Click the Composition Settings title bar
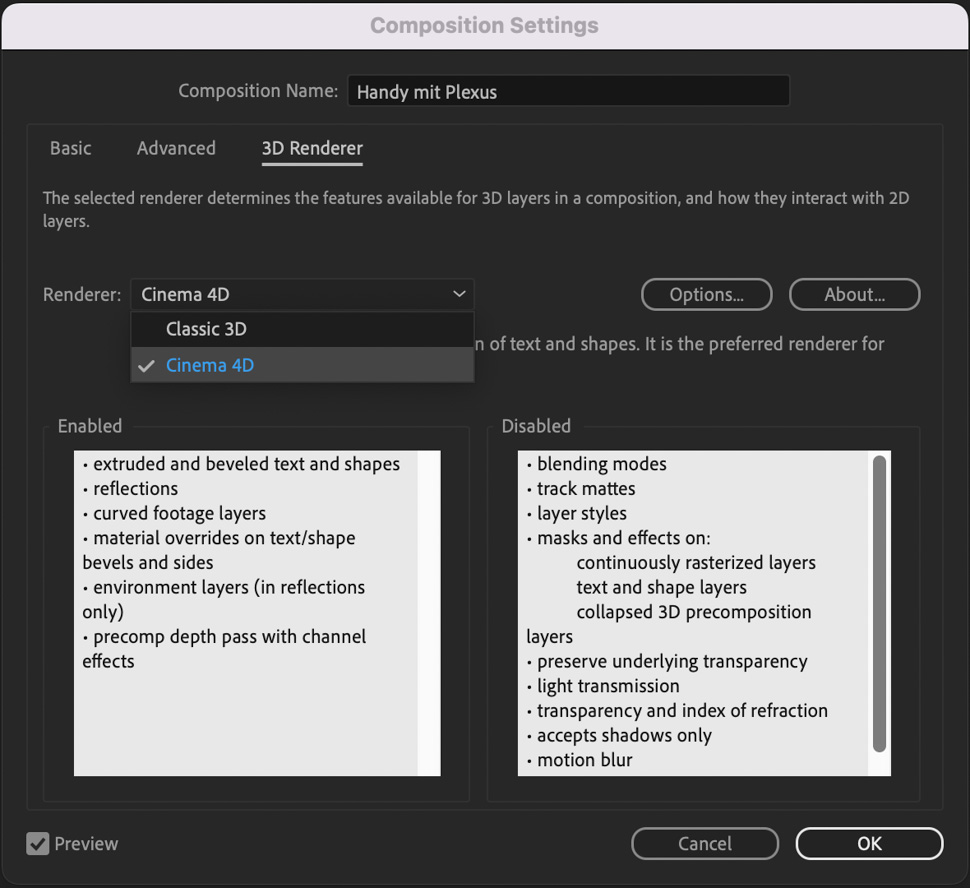Image resolution: width=970 pixels, height=888 pixels. click(x=484, y=25)
